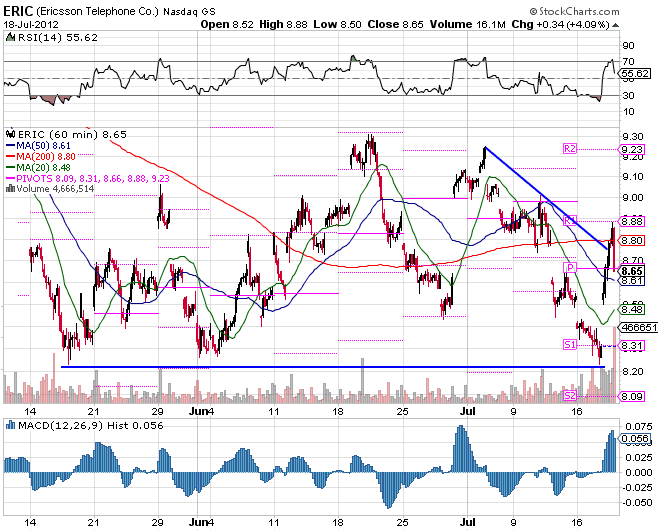Click the MACD(12,26,9) Hist 0.056 label
The width and height of the screenshot is (658, 531).
pyautogui.click(x=91, y=426)
